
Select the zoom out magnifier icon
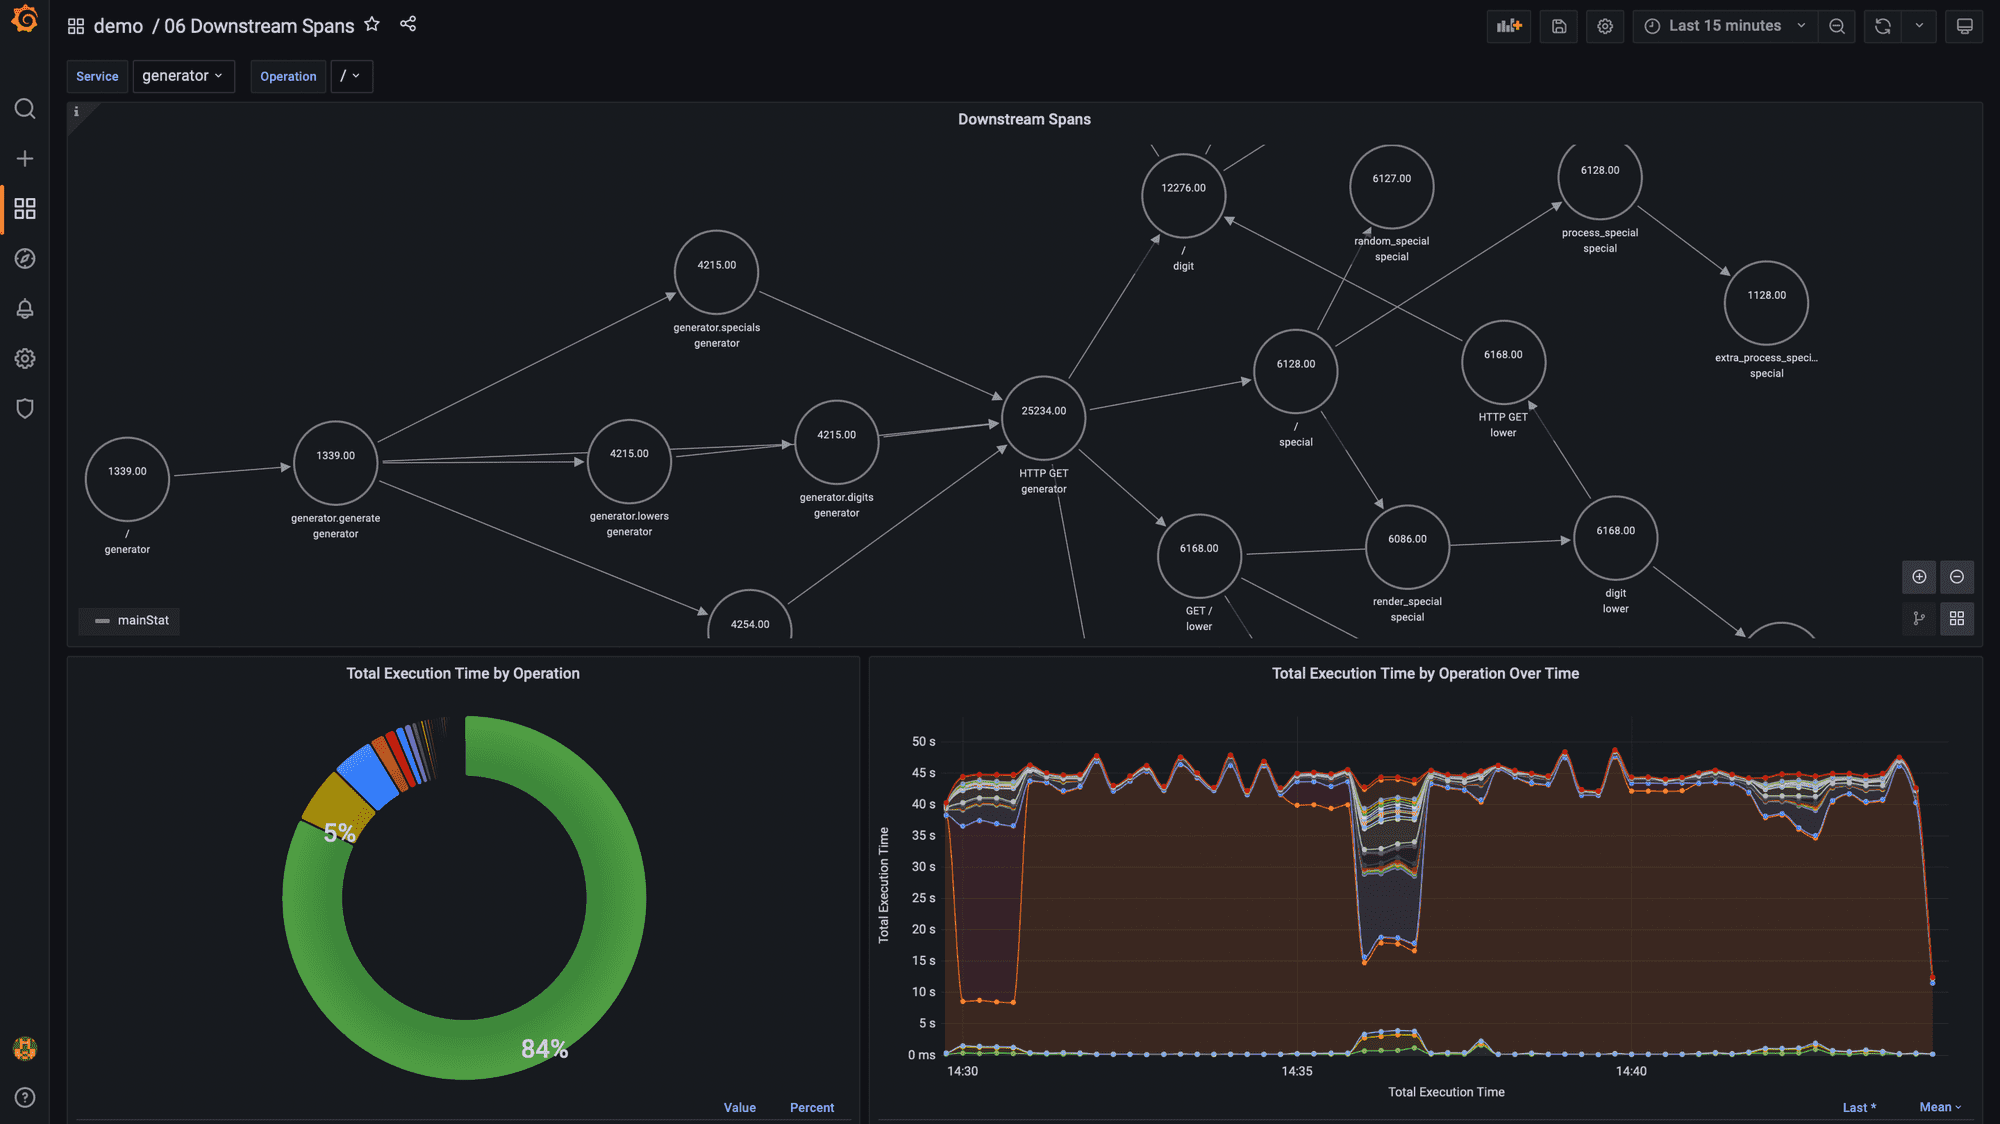[1837, 25]
